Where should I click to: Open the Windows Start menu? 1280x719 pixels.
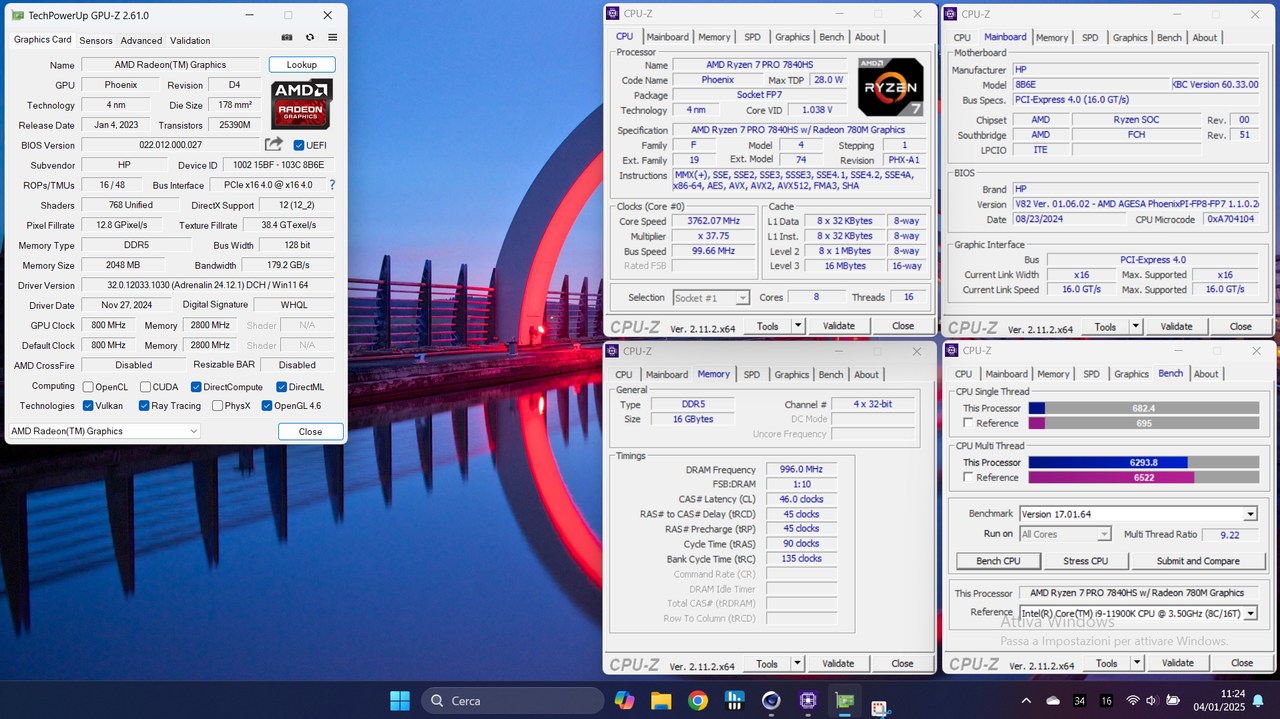[399, 700]
